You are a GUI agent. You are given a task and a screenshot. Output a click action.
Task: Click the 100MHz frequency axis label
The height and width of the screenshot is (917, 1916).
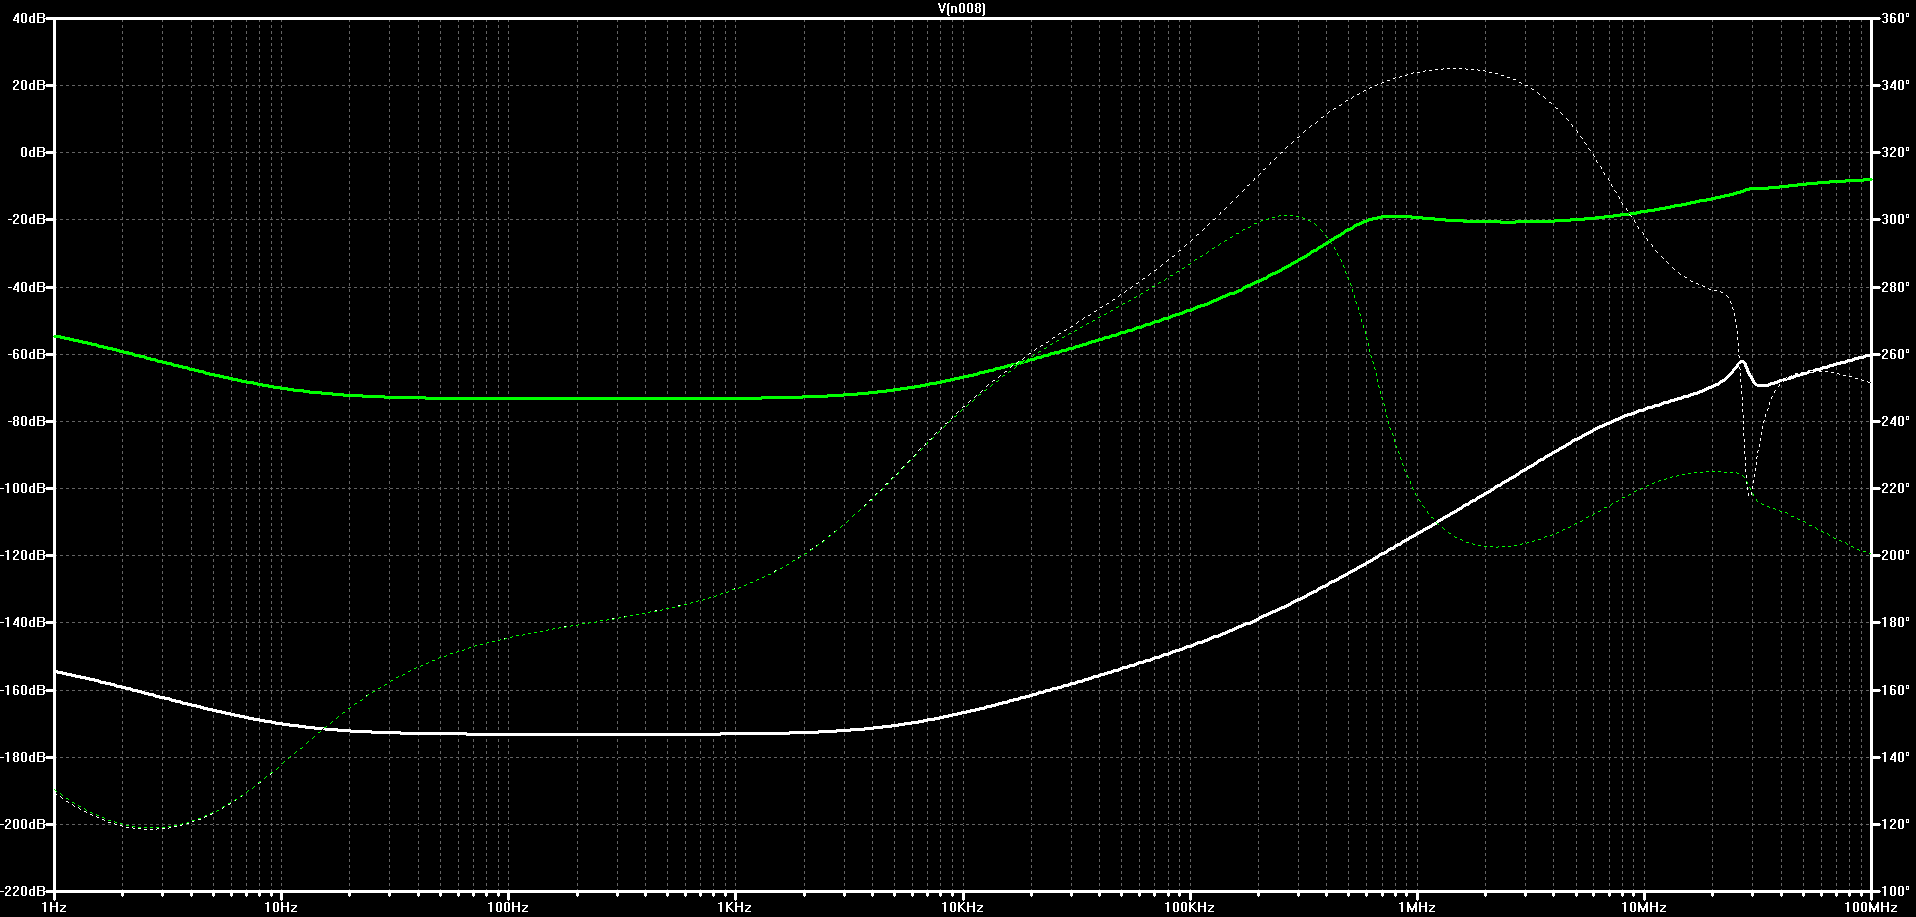pyautogui.click(x=1870, y=907)
